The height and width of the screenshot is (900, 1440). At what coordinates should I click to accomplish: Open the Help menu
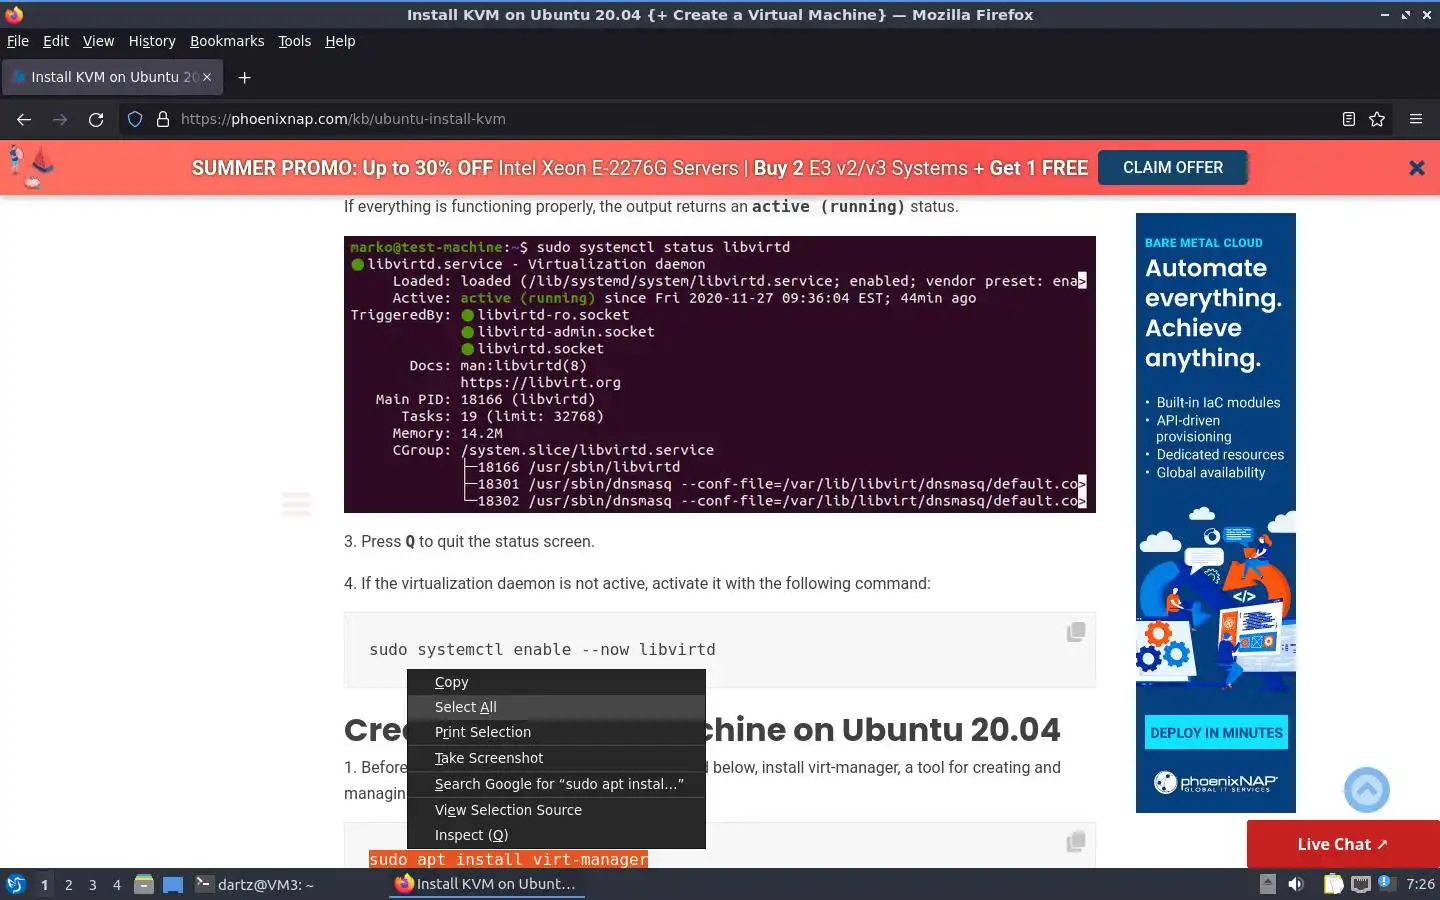[340, 41]
